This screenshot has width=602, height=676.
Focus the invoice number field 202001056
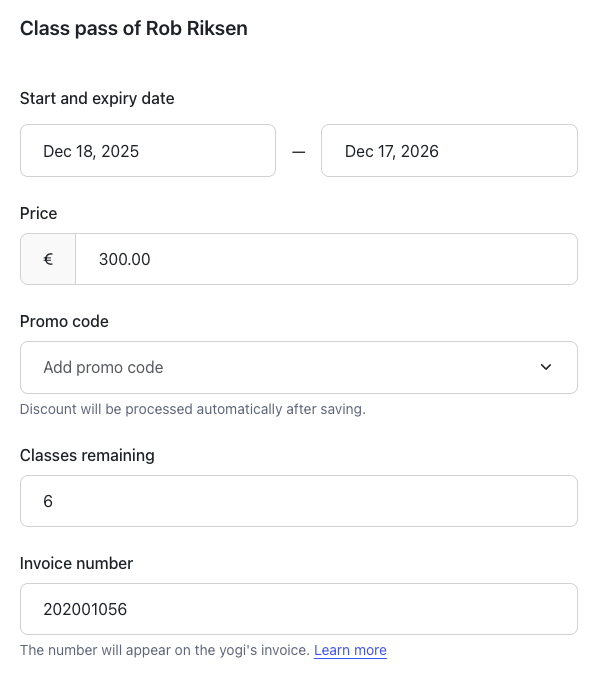(x=299, y=609)
